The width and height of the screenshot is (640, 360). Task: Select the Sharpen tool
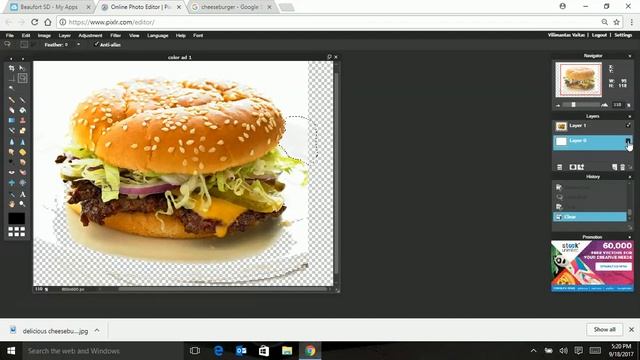pos(22,142)
